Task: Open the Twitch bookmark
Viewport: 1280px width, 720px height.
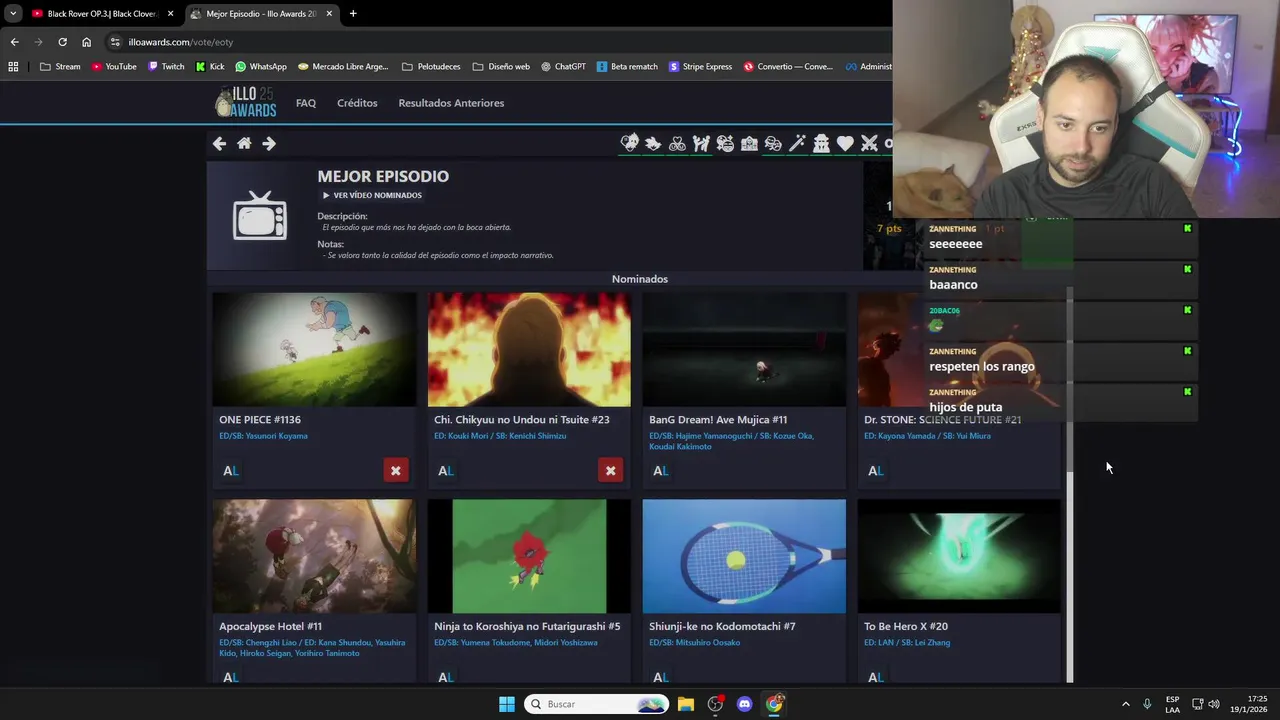Action: coord(166,67)
